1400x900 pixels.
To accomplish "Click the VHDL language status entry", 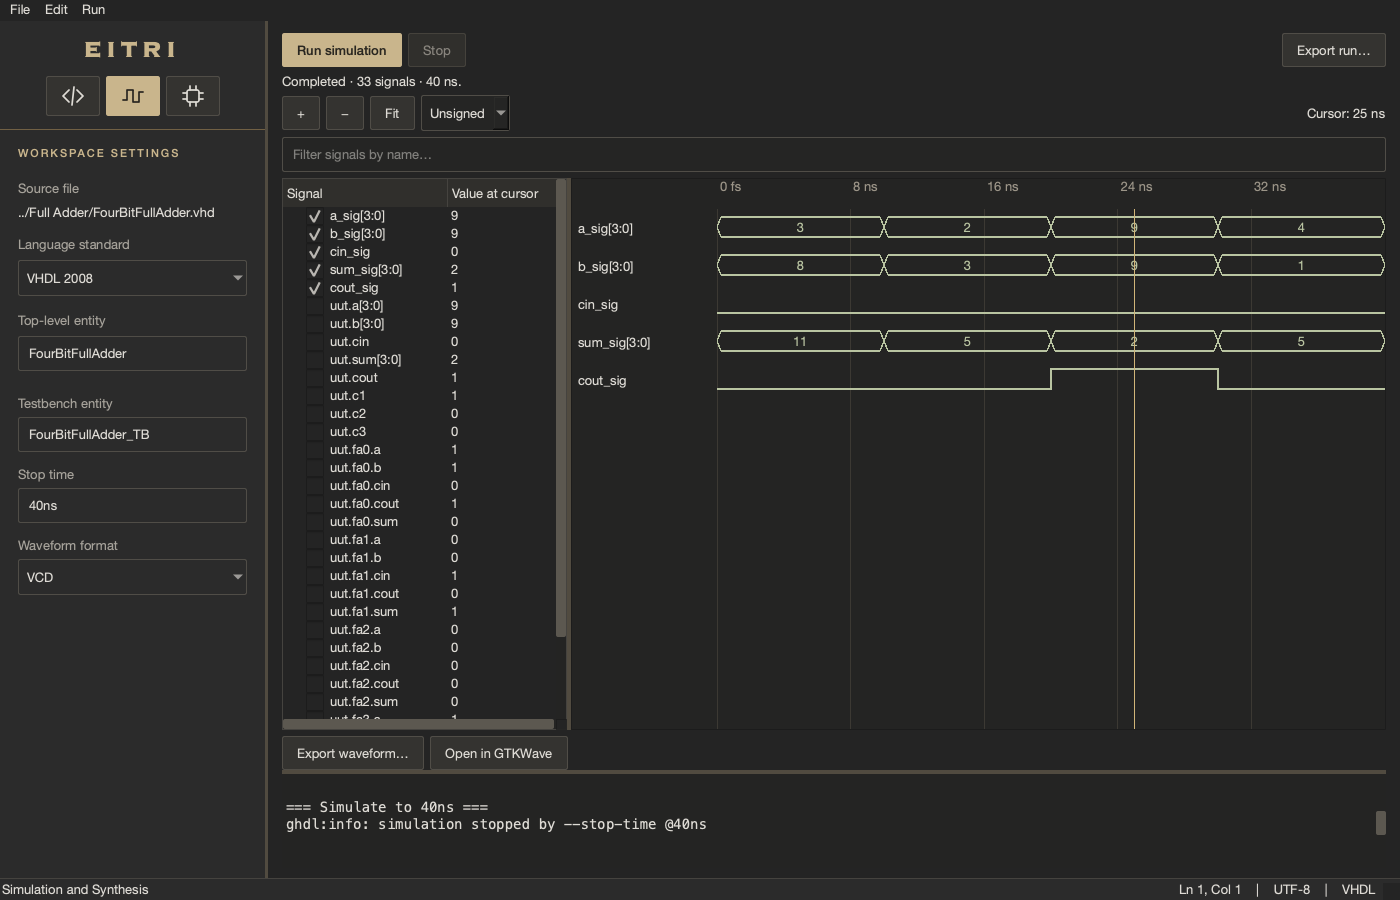I will [1358, 889].
